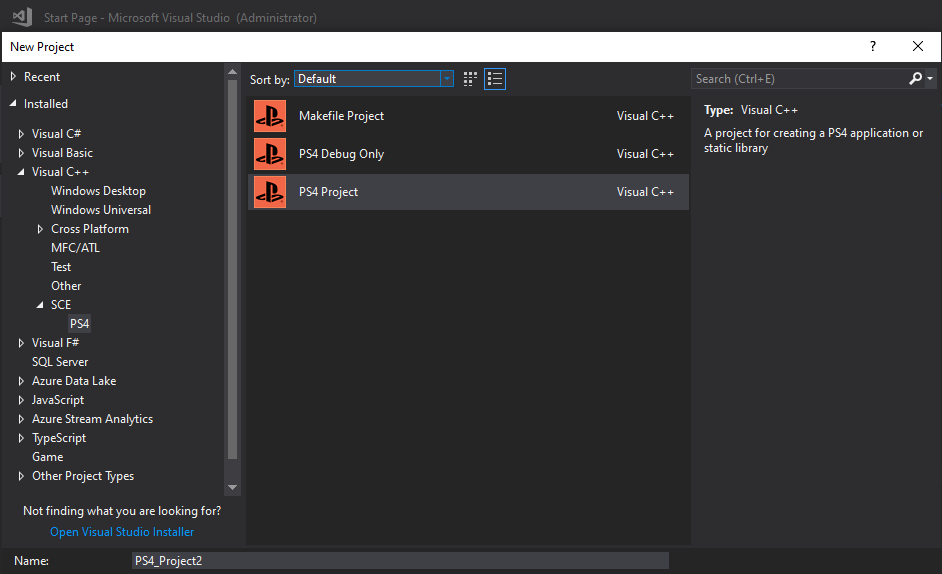Click the Visual Studio logo in title bar
This screenshot has width=942, height=574.
(x=23, y=17)
